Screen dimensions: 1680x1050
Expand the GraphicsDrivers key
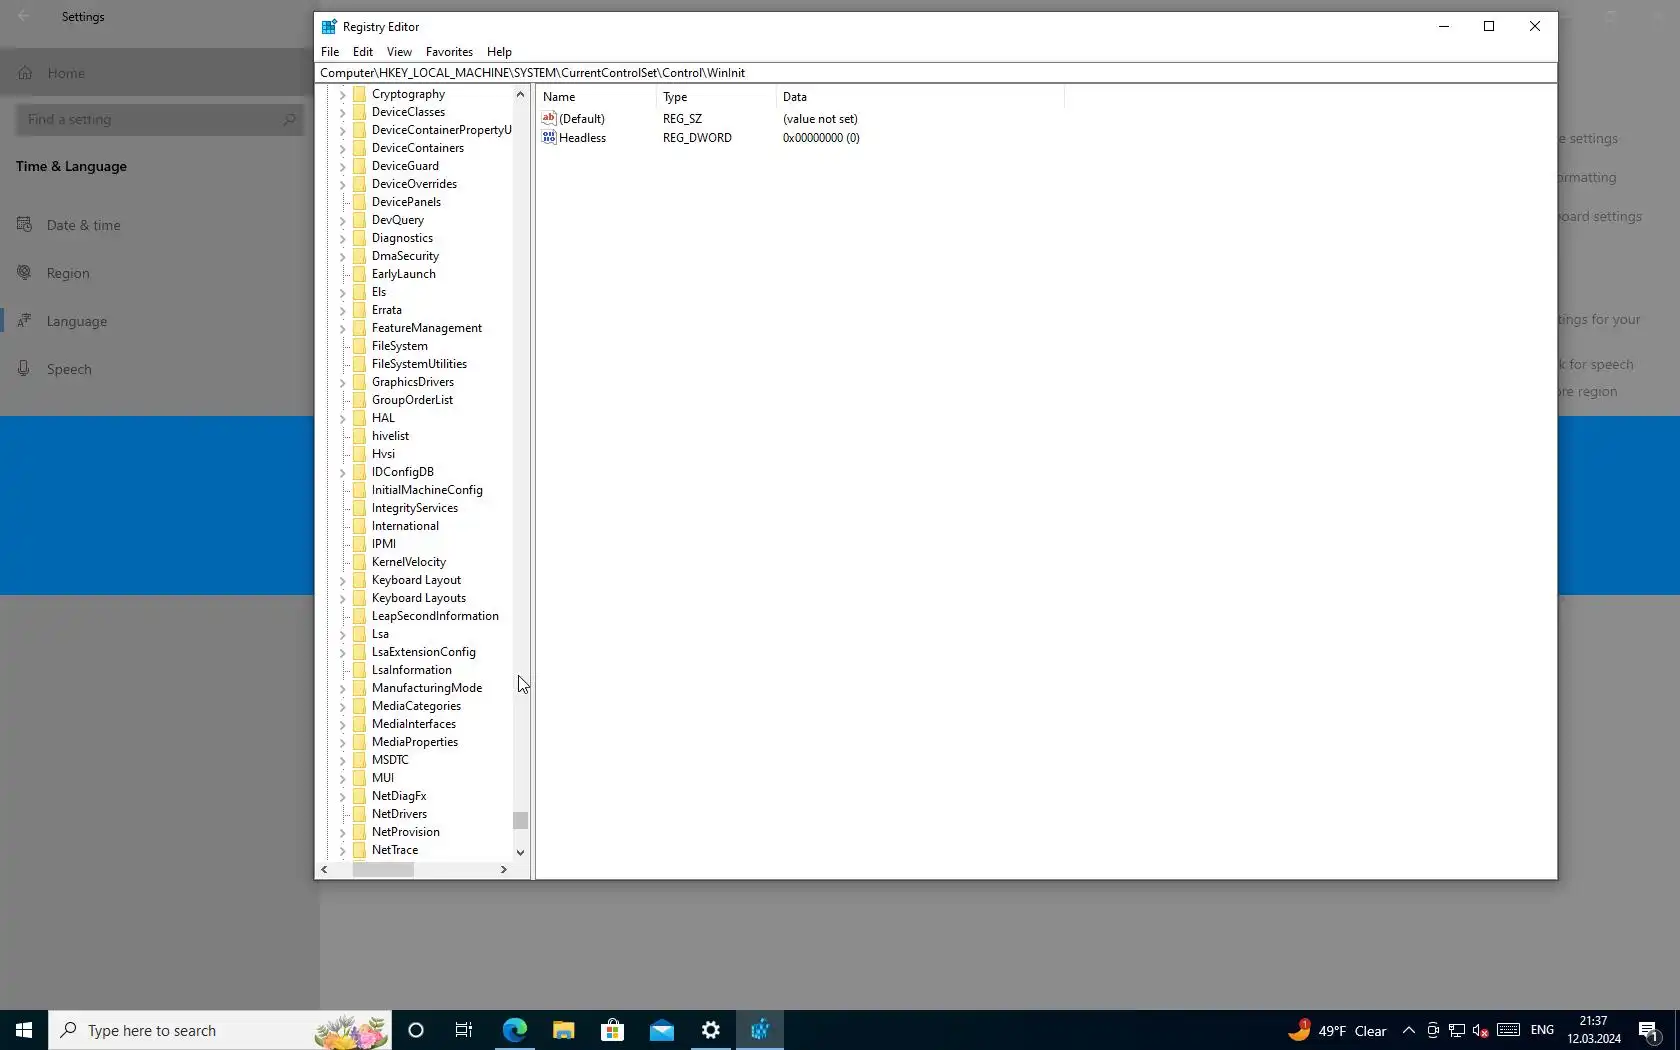pyautogui.click(x=342, y=383)
